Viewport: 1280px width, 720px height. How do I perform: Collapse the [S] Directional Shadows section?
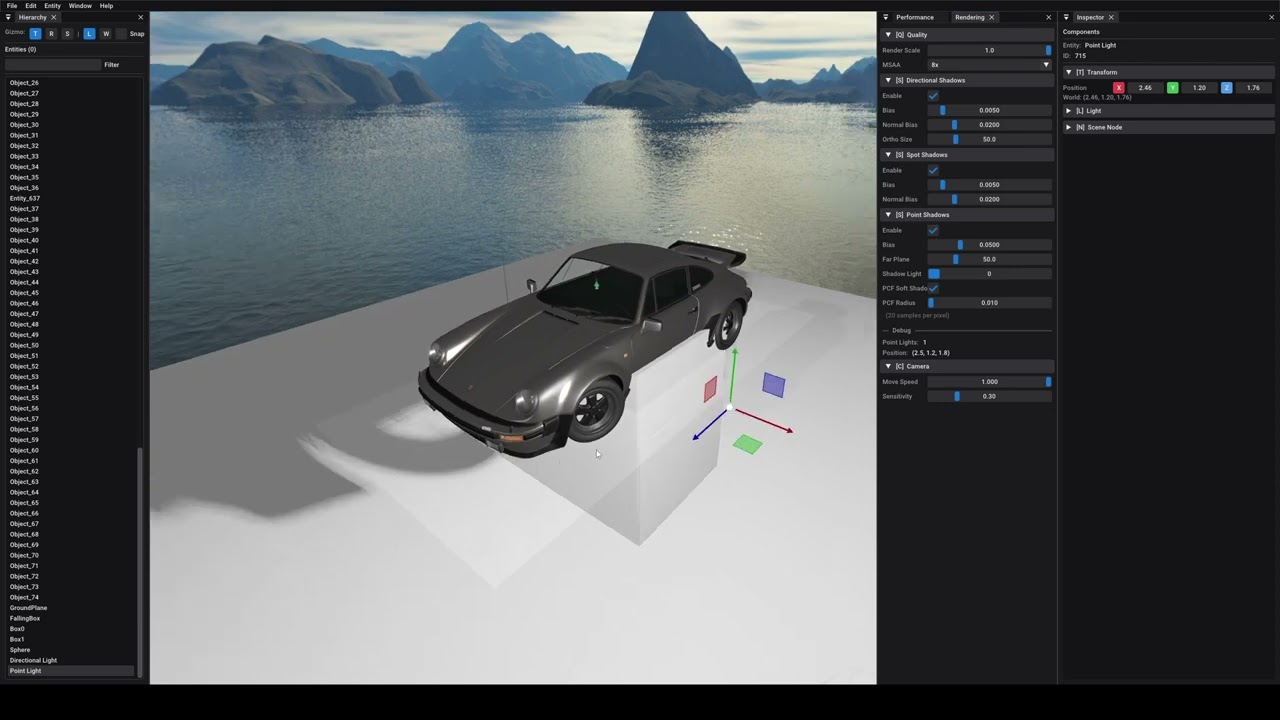point(966,80)
